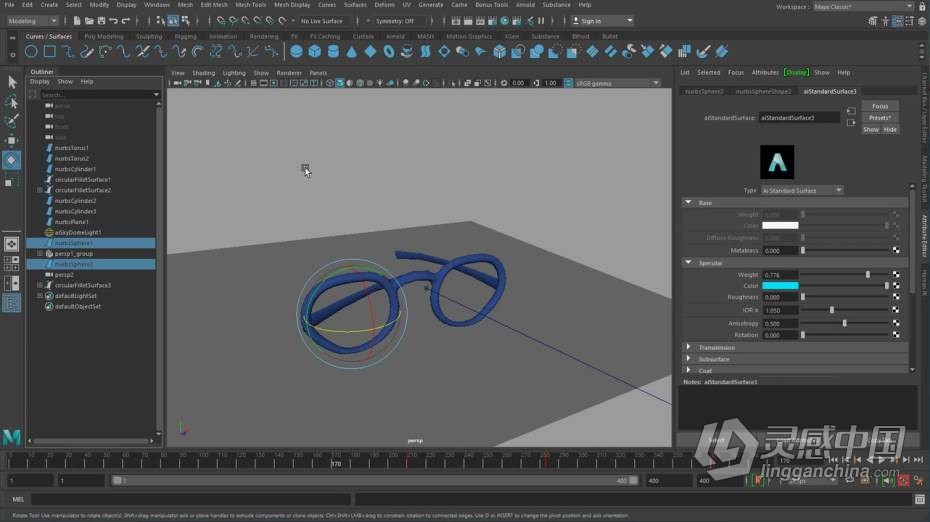The height and width of the screenshot is (522, 930).
Task: Click the Arnold logo material swatch
Action: pyautogui.click(x=777, y=162)
